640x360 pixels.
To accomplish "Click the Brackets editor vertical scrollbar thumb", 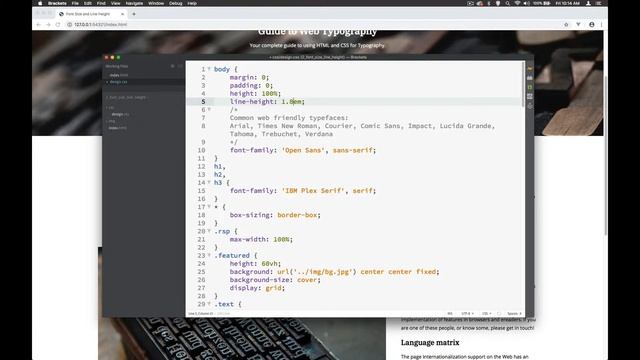I will [x=523, y=84].
